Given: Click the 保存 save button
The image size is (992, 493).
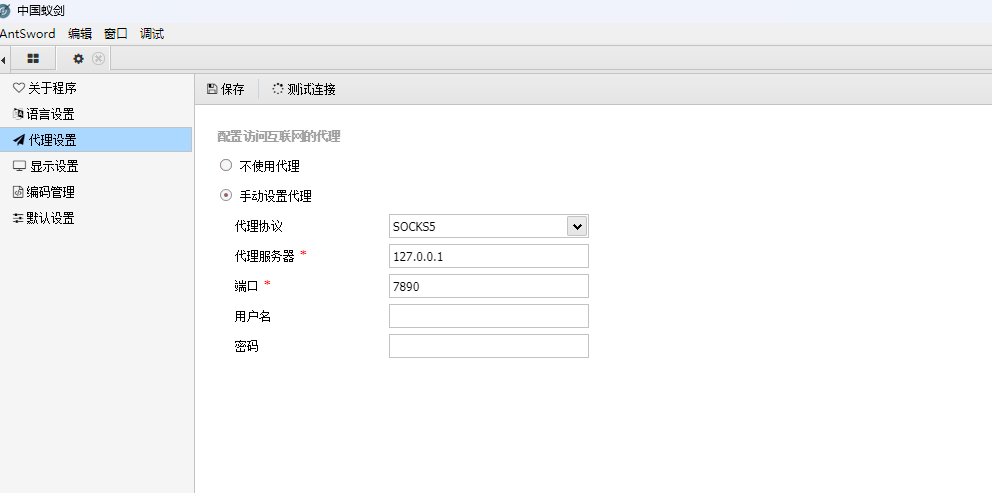Looking at the screenshot, I should click(x=226, y=89).
